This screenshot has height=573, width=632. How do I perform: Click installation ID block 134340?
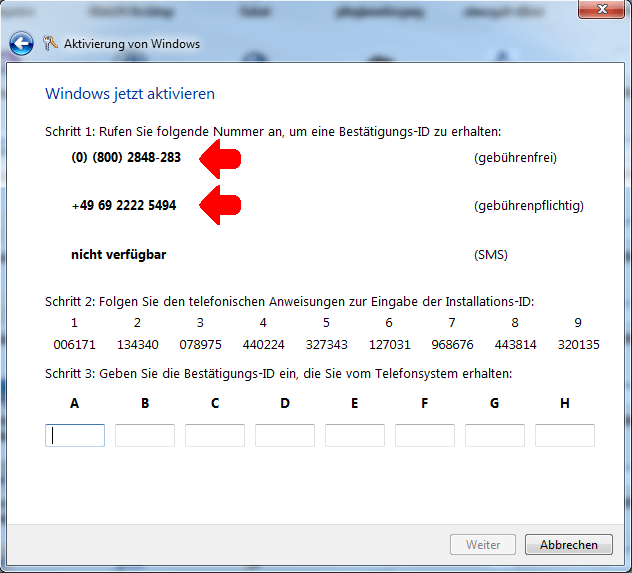click(137, 345)
